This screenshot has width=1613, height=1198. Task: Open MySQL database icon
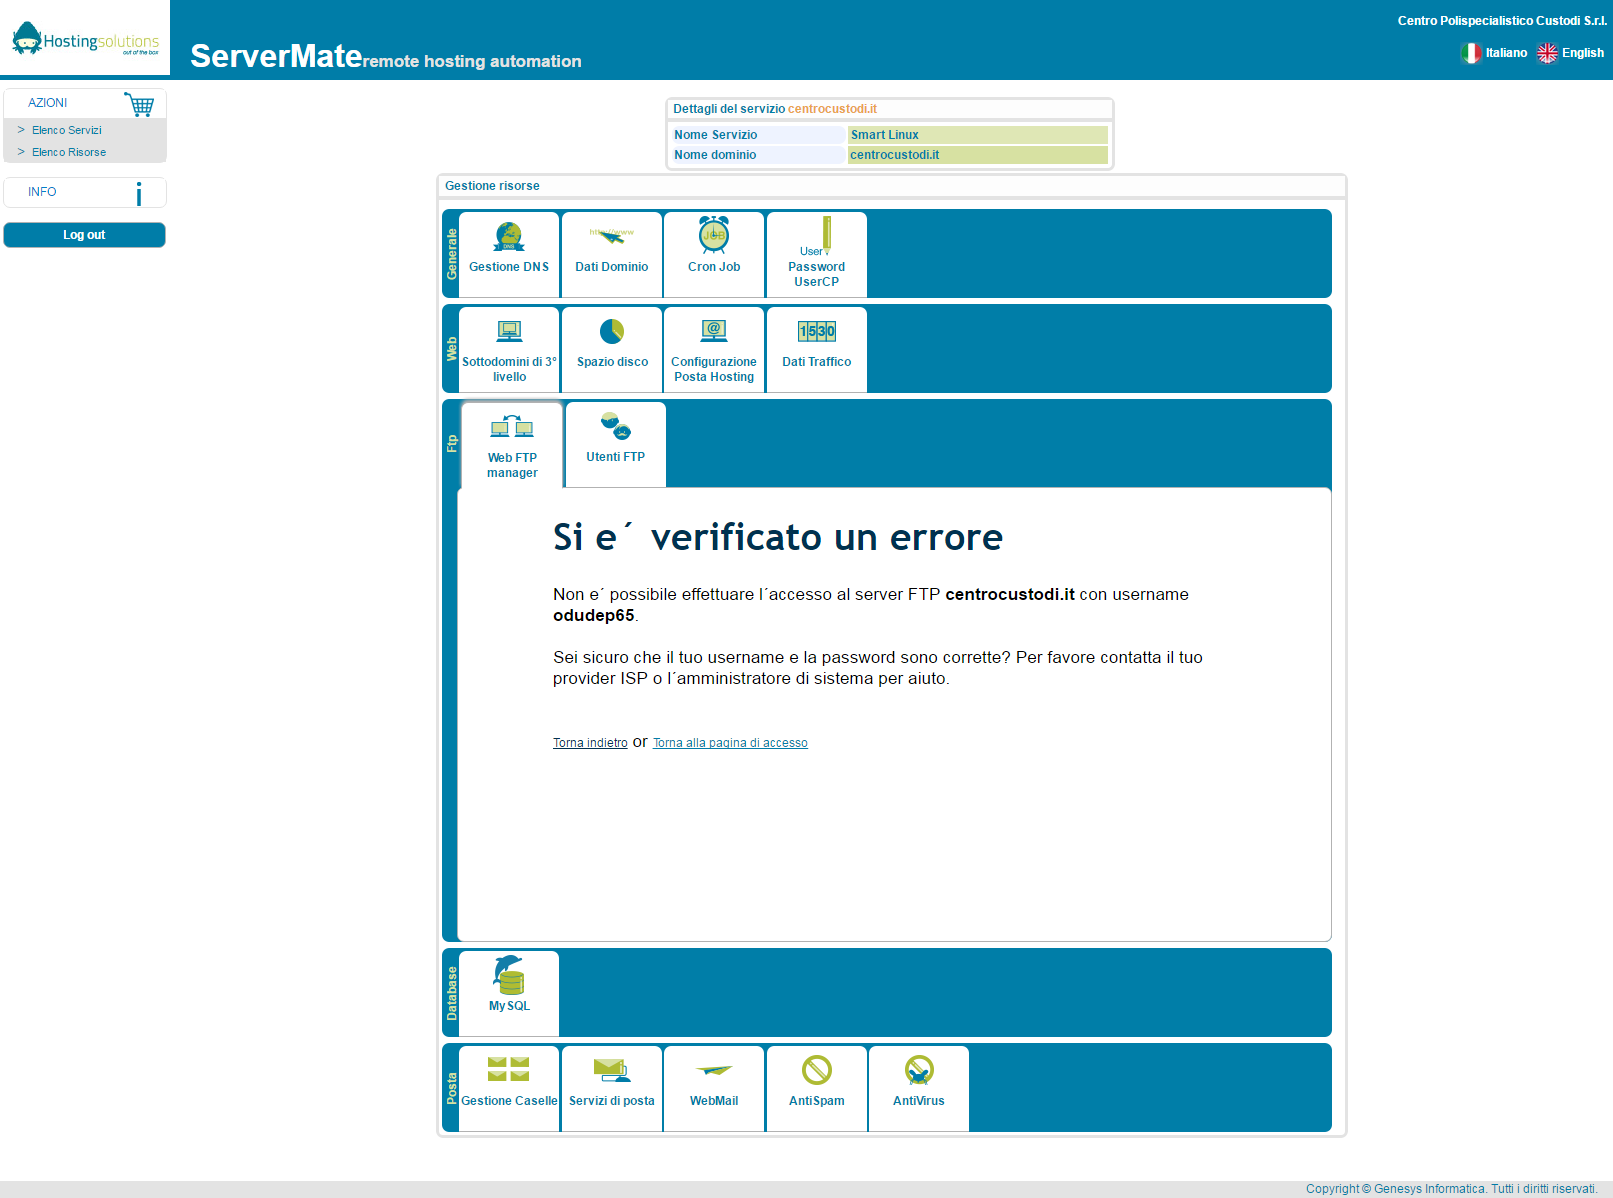tap(509, 974)
